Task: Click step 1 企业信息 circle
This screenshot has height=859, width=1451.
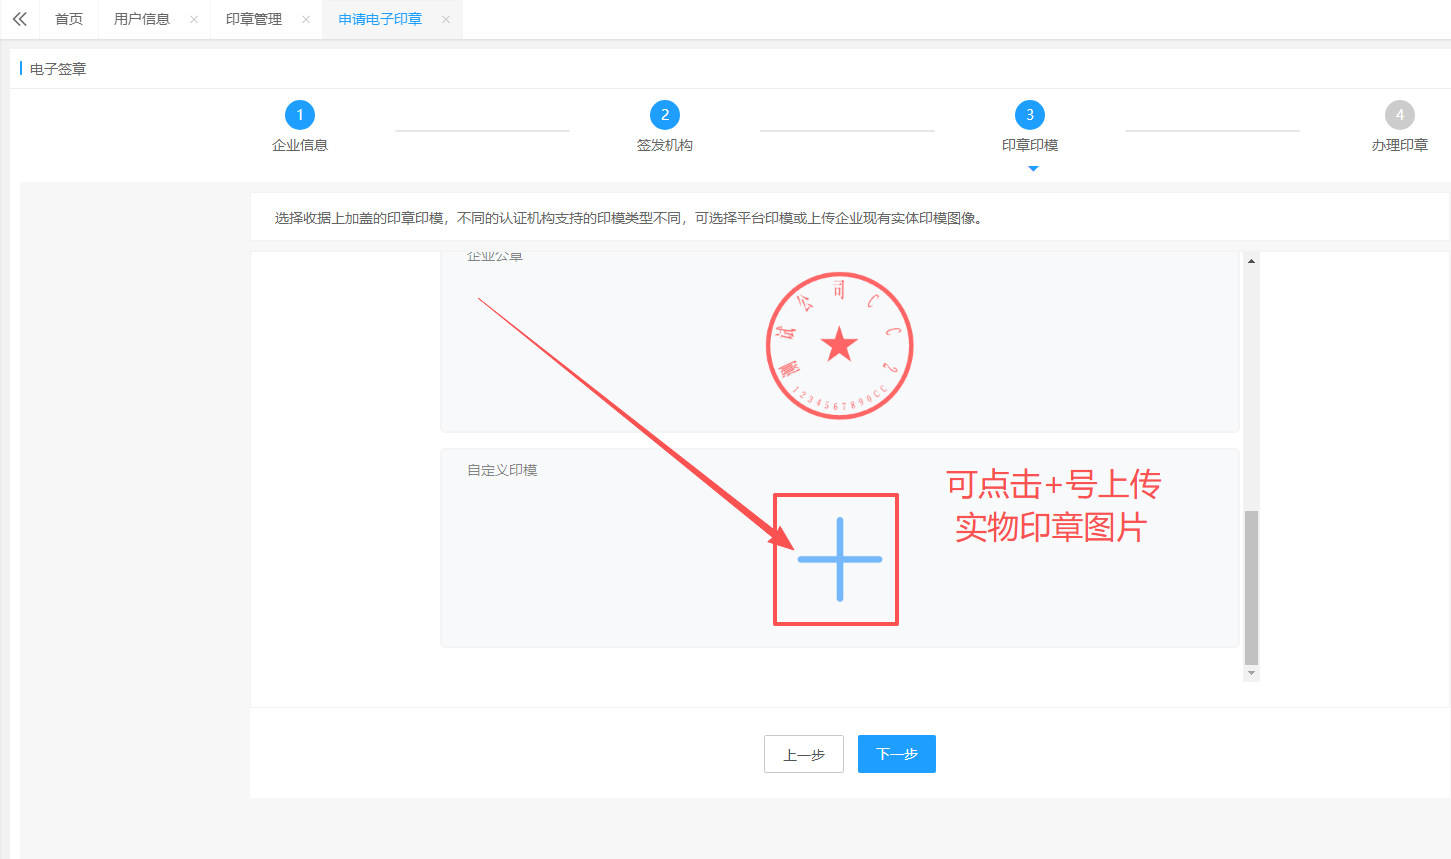Action: (300, 115)
